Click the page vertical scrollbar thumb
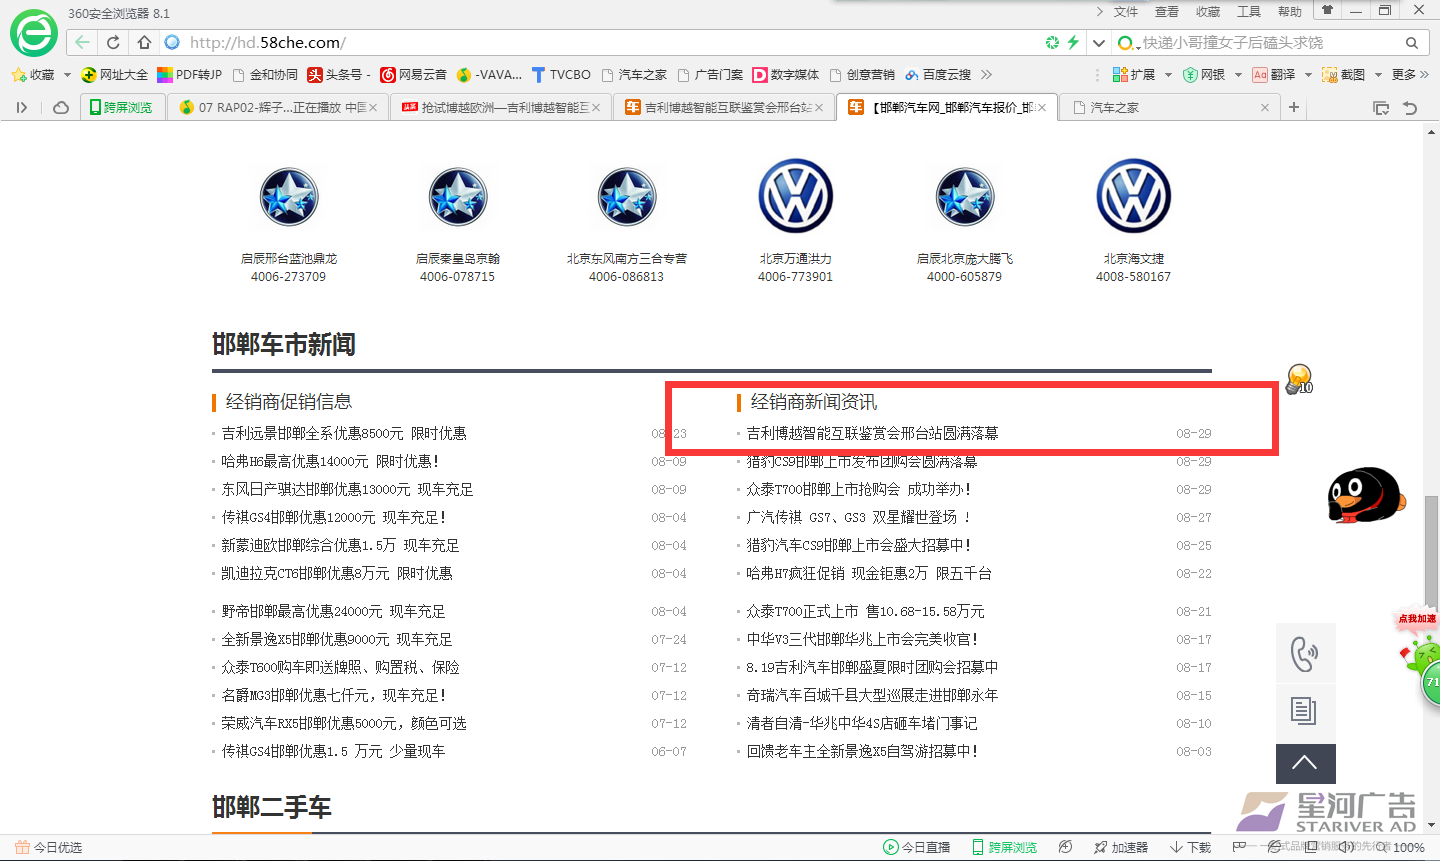This screenshot has height=861, width=1440. pyautogui.click(x=1431, y=550)
